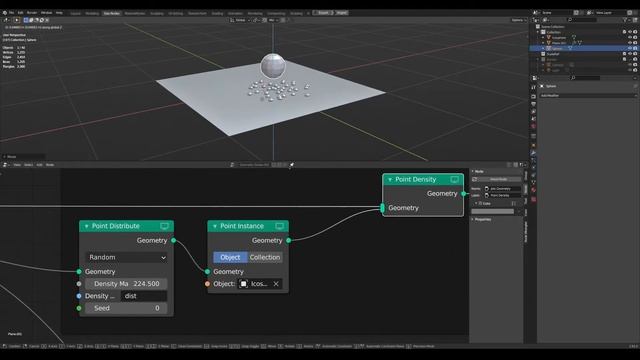640x360 pixels.
Task: Click the Seed value field
Action: point(127,308)
